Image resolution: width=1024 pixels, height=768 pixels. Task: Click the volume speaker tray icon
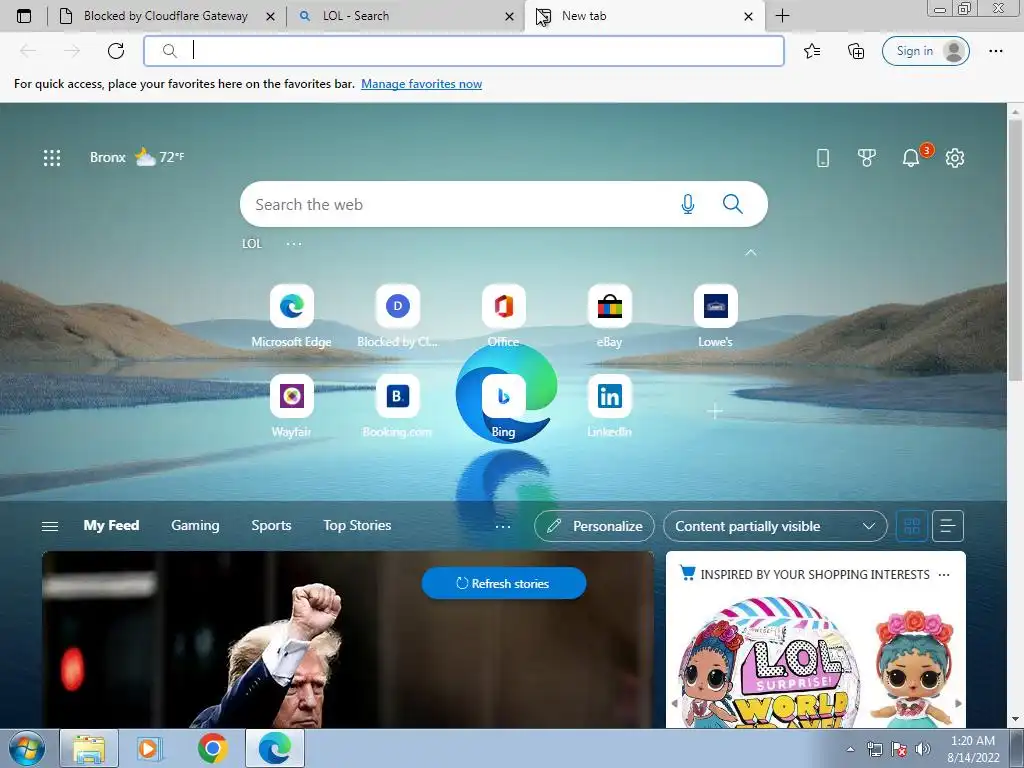[922, 749]
